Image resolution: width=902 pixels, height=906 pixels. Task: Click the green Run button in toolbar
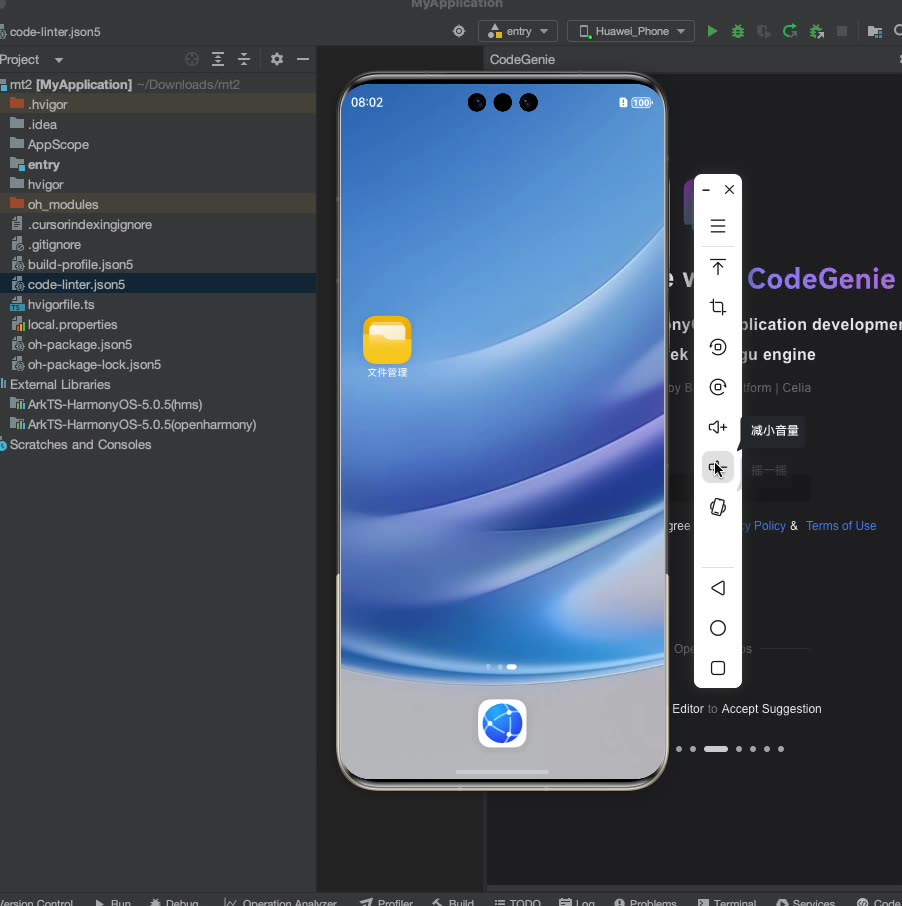712,31
